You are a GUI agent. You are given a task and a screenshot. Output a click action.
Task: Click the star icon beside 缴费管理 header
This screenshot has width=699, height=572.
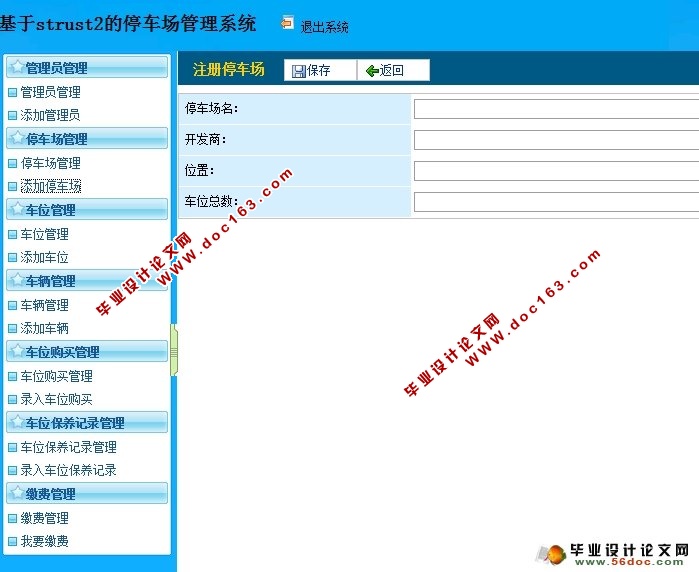[16, 494]
